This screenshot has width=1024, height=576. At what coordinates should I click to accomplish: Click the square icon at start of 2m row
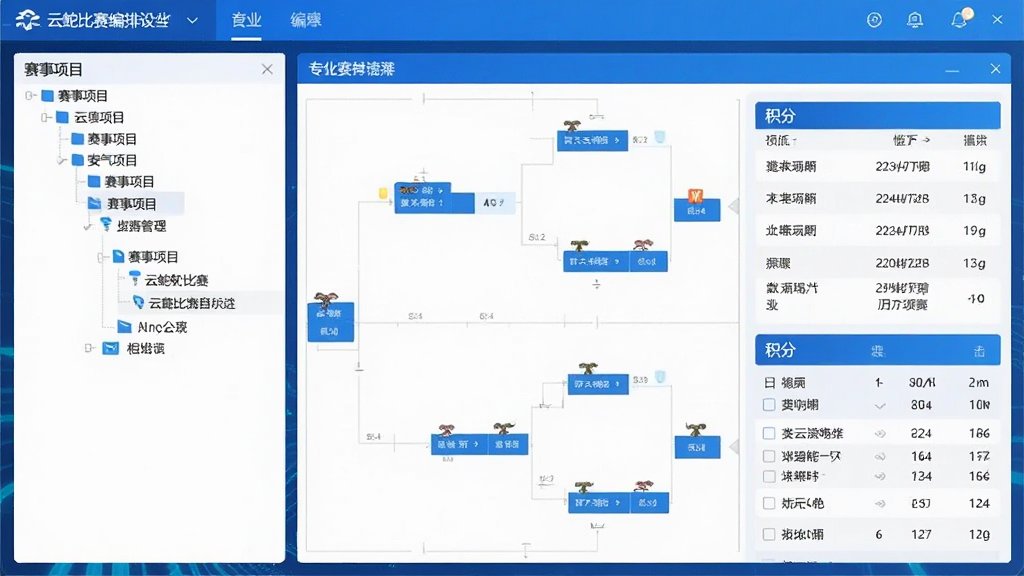coord(769,383)
